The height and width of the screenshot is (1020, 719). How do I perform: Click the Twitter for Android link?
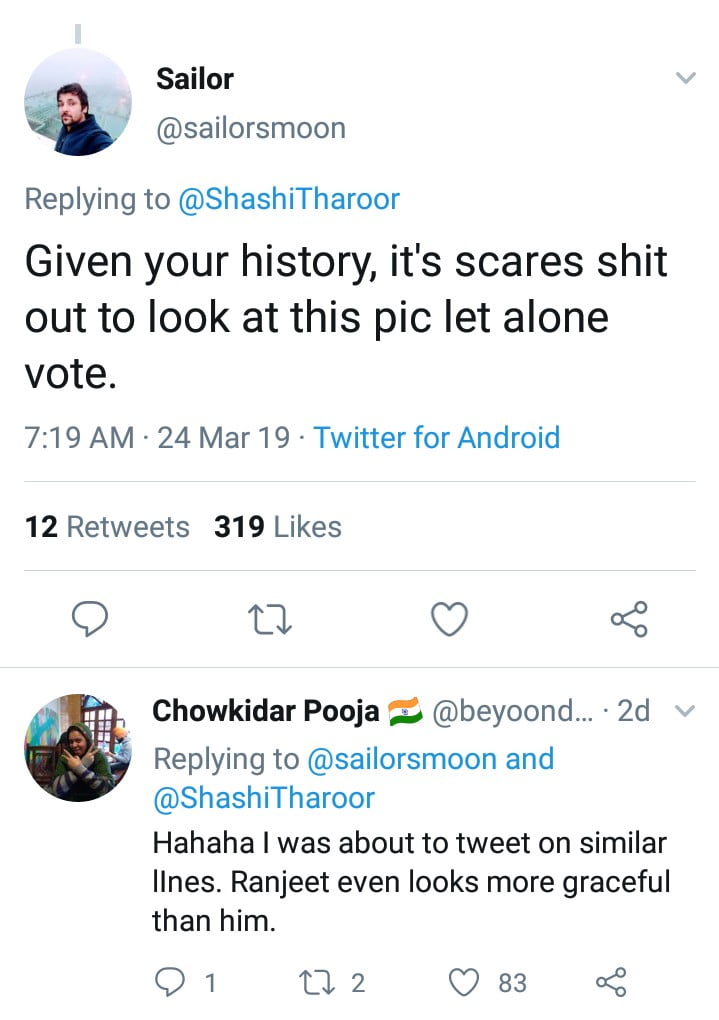(x=437, y=438)
